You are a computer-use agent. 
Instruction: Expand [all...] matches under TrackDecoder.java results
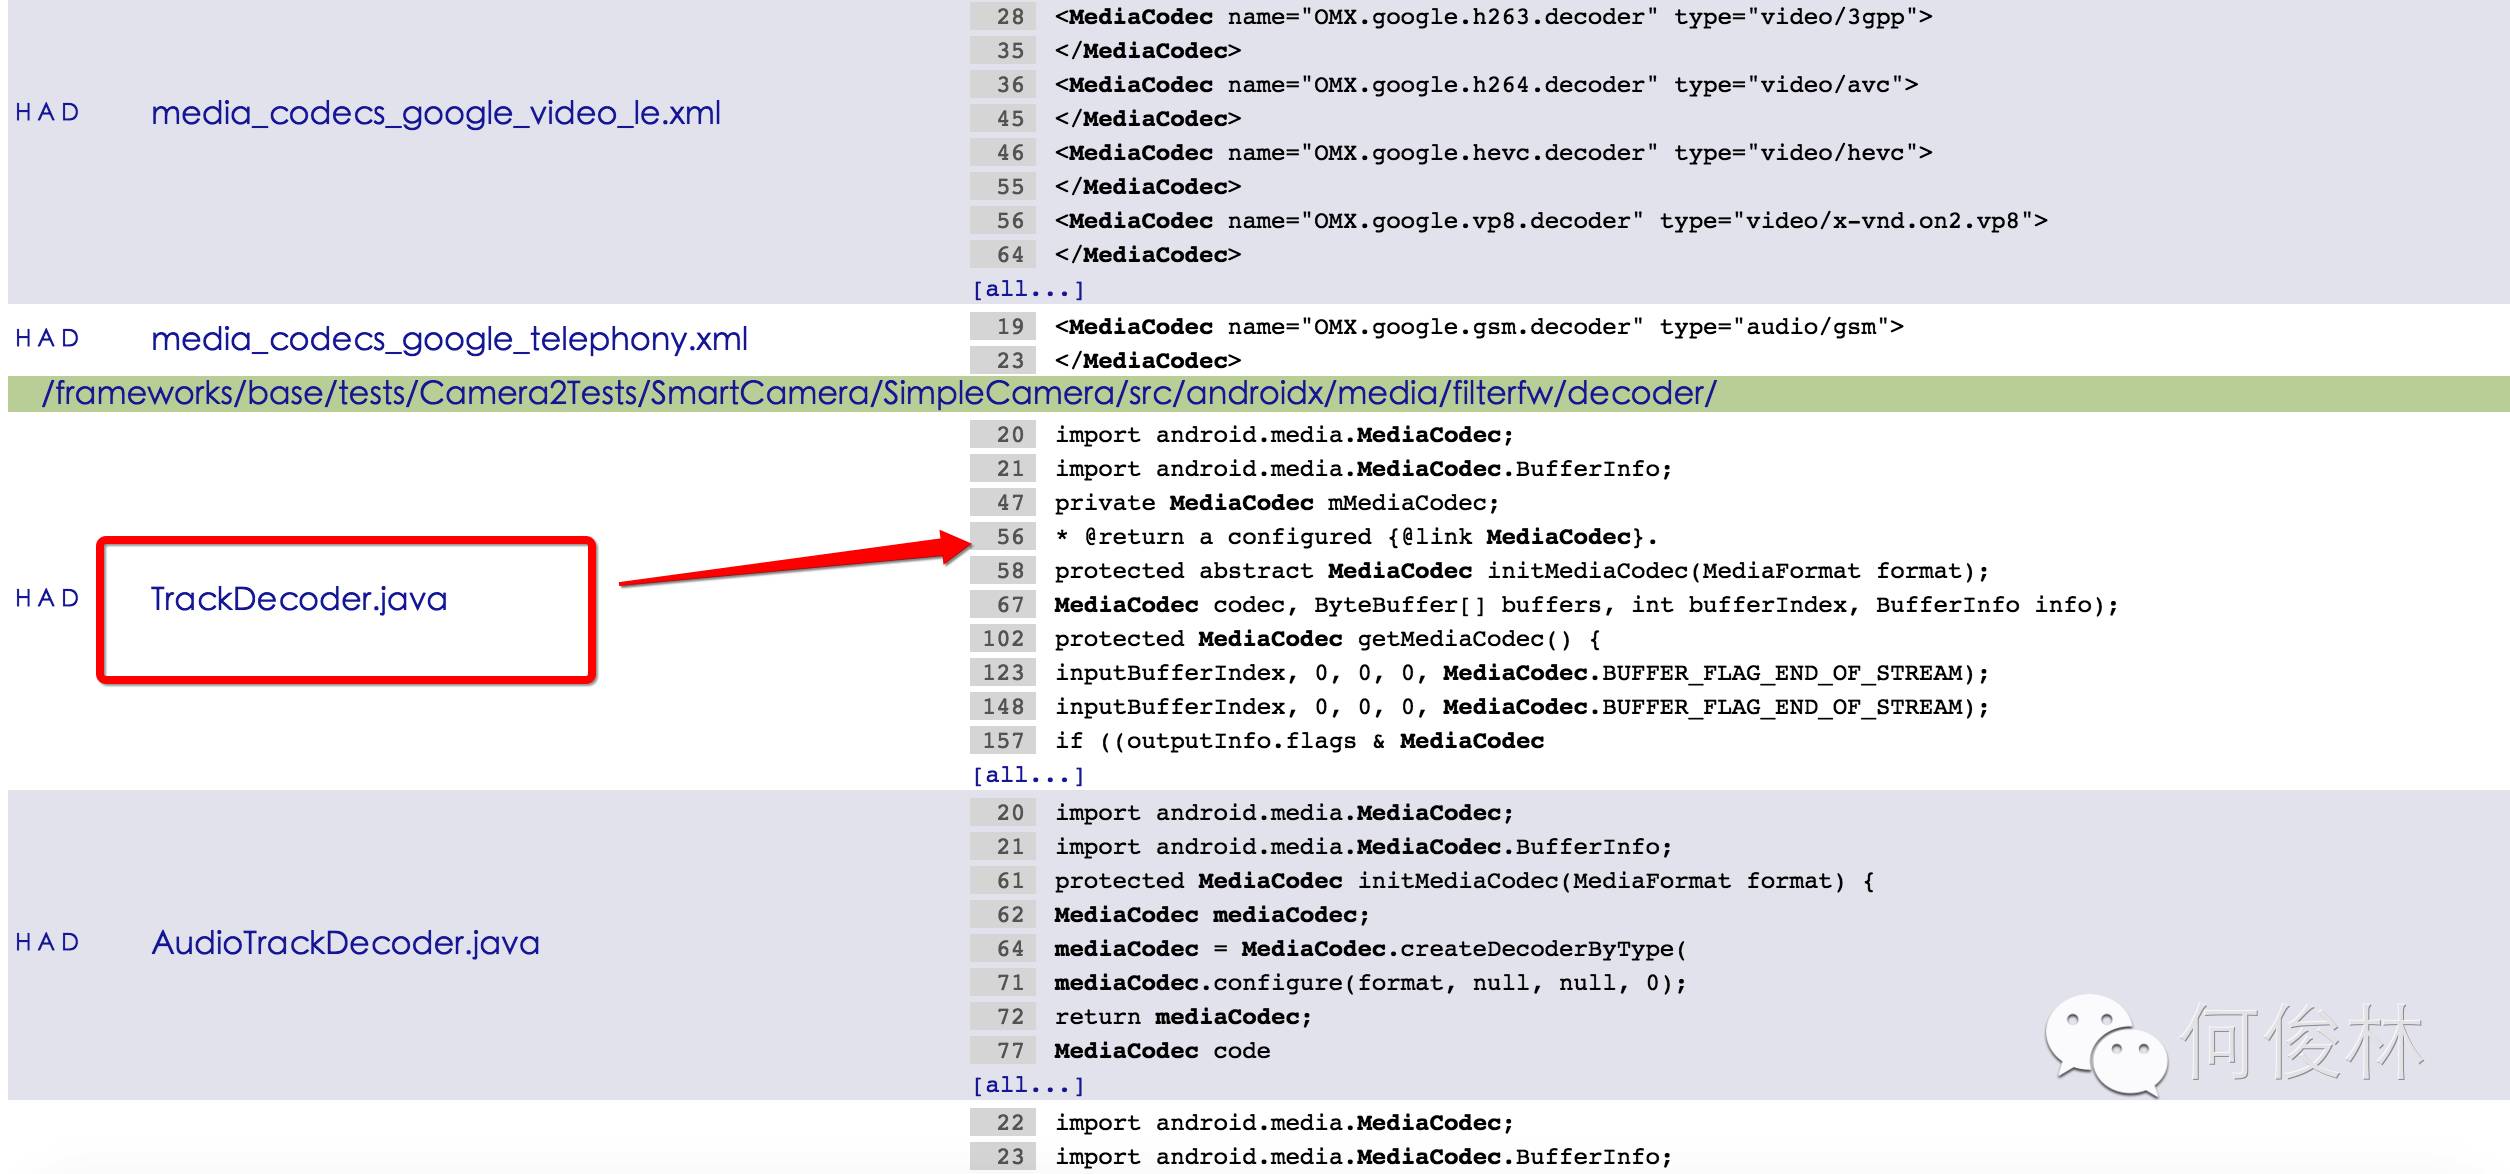coord(1028,775)
